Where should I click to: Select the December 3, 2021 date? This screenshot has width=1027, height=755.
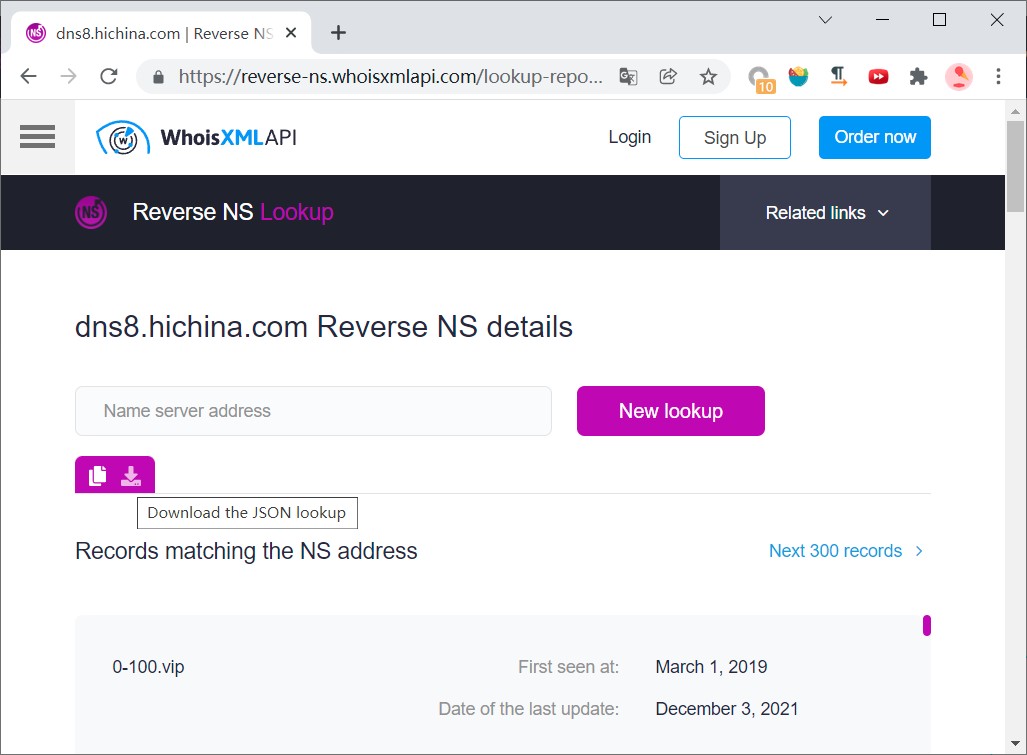727,709
